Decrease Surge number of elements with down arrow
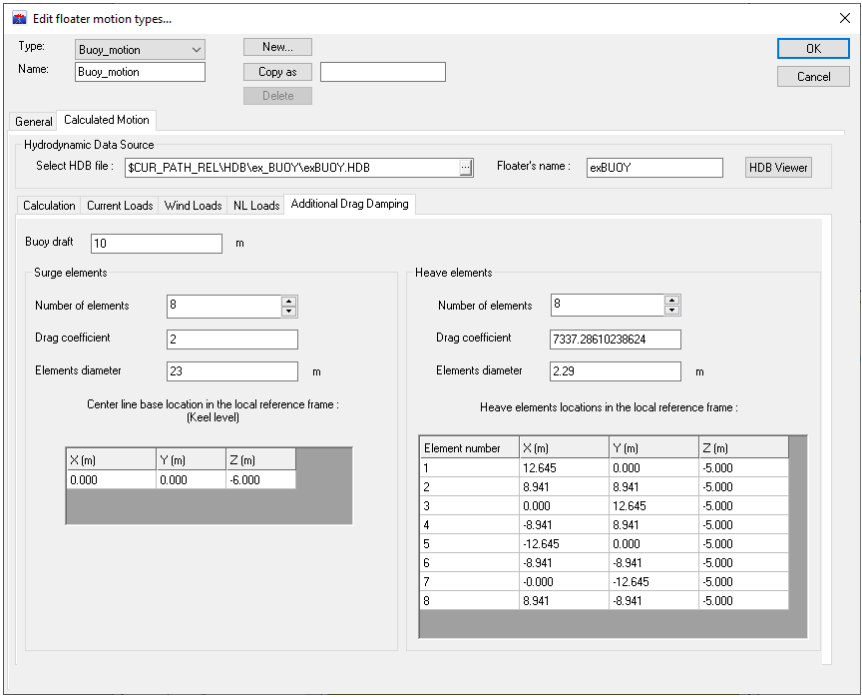 point(289,311)
